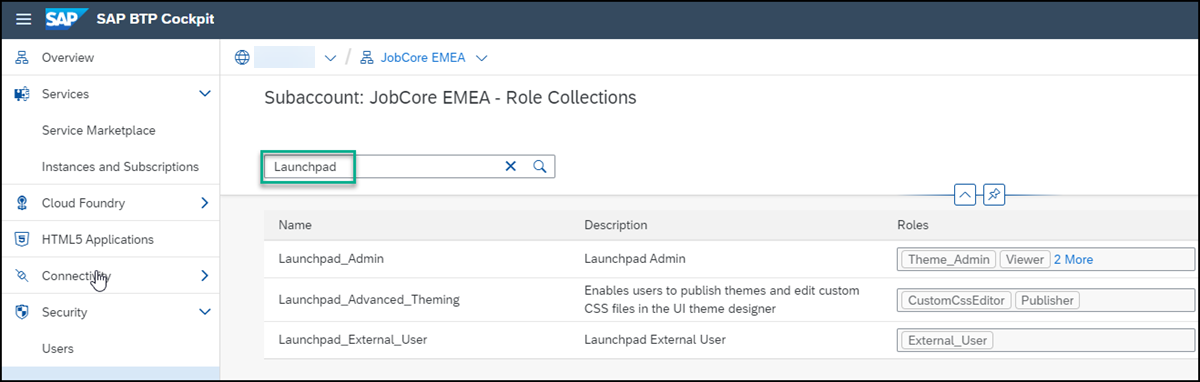The height and width of the screenshot is (382, 1200).
Task: Clear the search field with the X icon
Action: 510,167
